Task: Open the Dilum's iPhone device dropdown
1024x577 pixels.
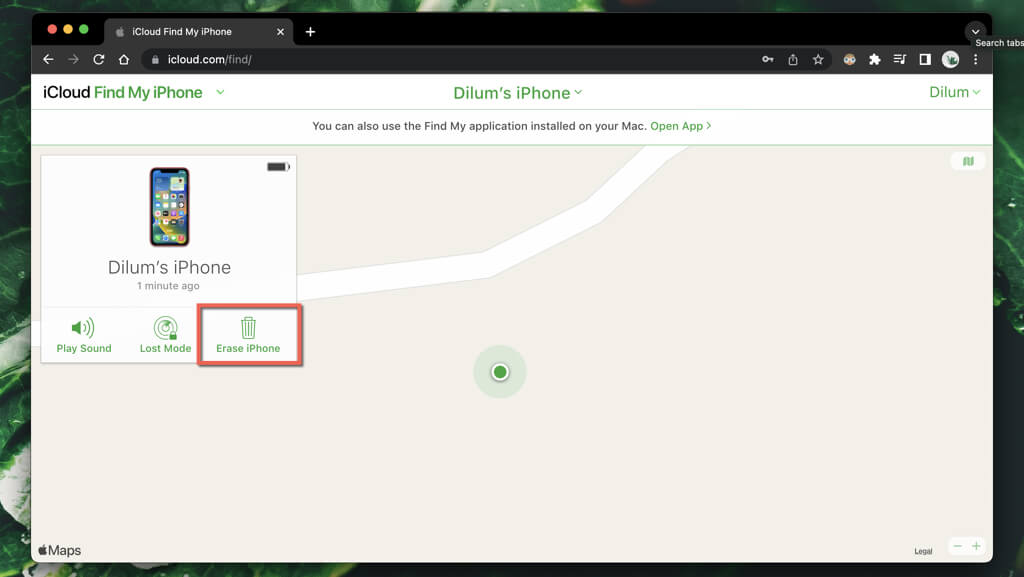Action: coord(517,93)
